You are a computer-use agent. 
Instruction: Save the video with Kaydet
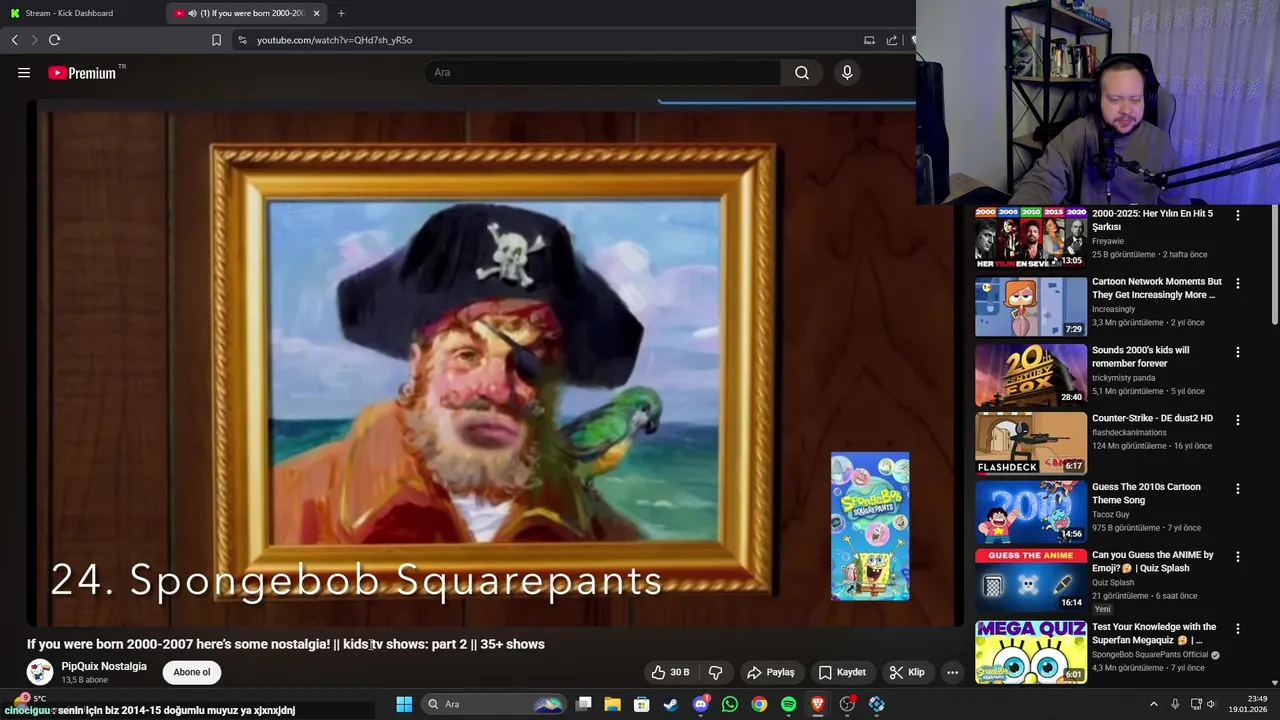842,672
